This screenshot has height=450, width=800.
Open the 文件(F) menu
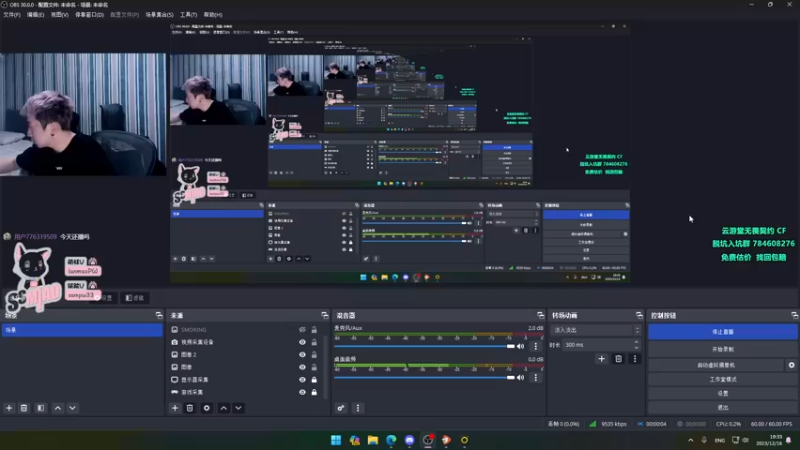click(x=12, y=15)
